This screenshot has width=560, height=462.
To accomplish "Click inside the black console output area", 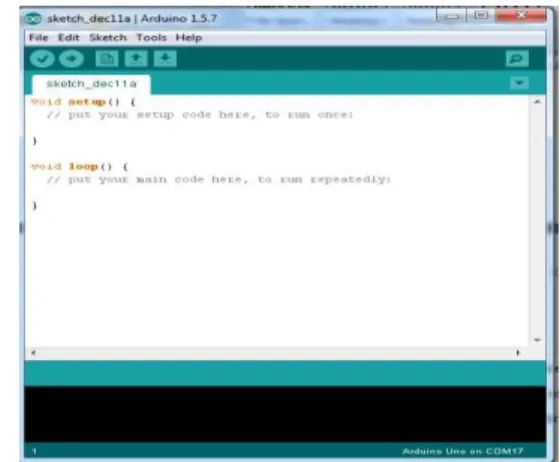I will click(285, 414).
